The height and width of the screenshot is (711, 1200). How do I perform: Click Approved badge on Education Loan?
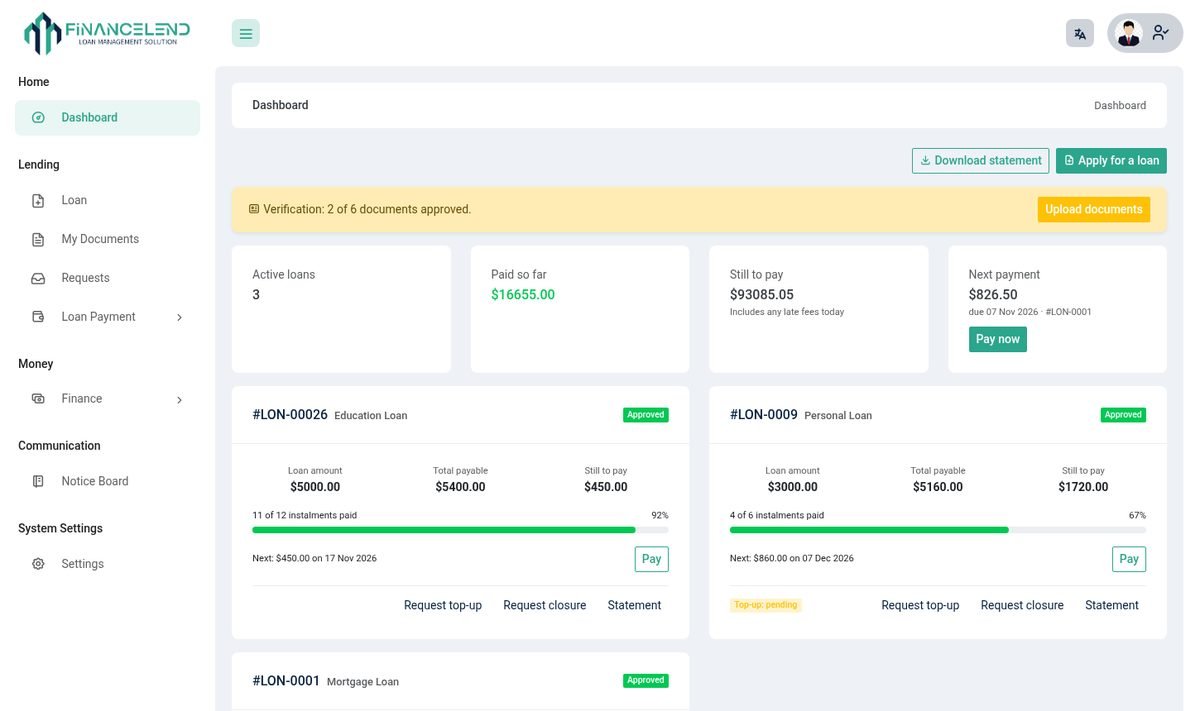click(645, 415)
